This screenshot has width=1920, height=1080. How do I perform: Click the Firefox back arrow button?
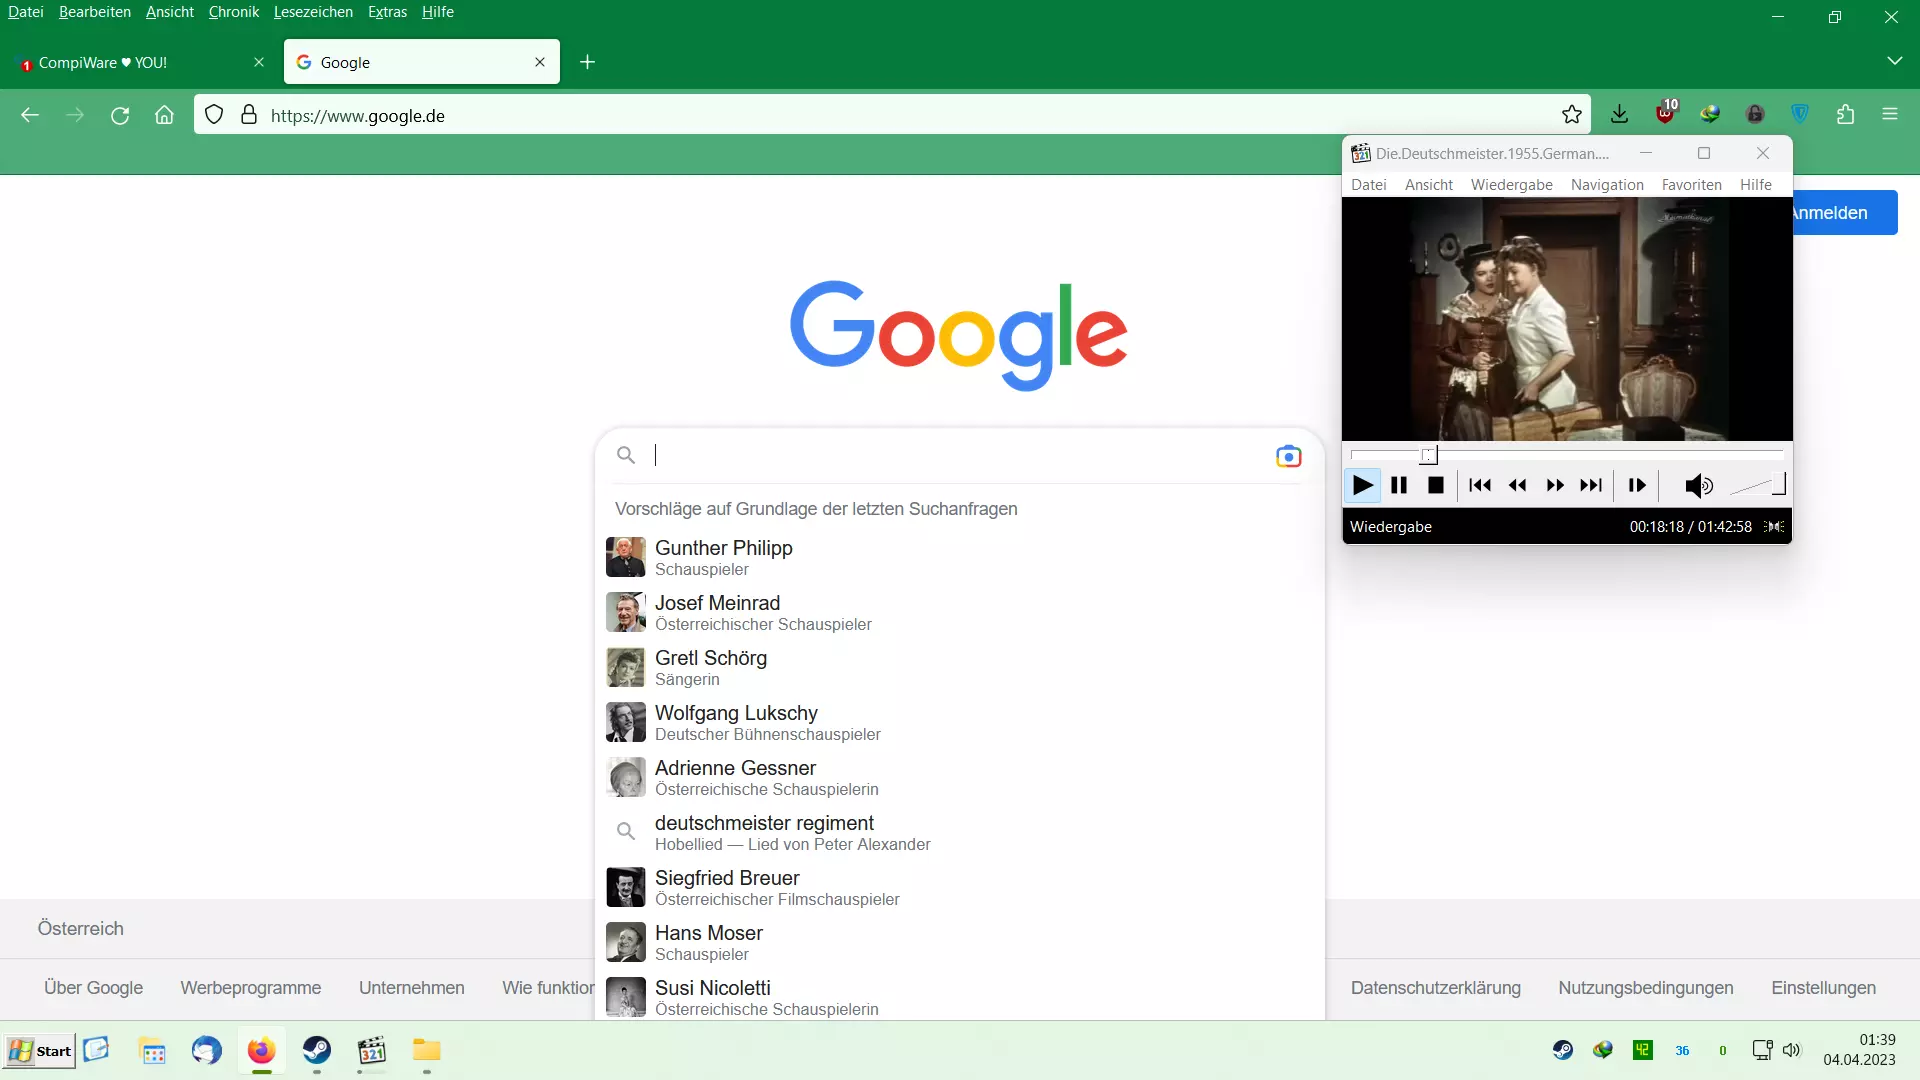[30, 115]
